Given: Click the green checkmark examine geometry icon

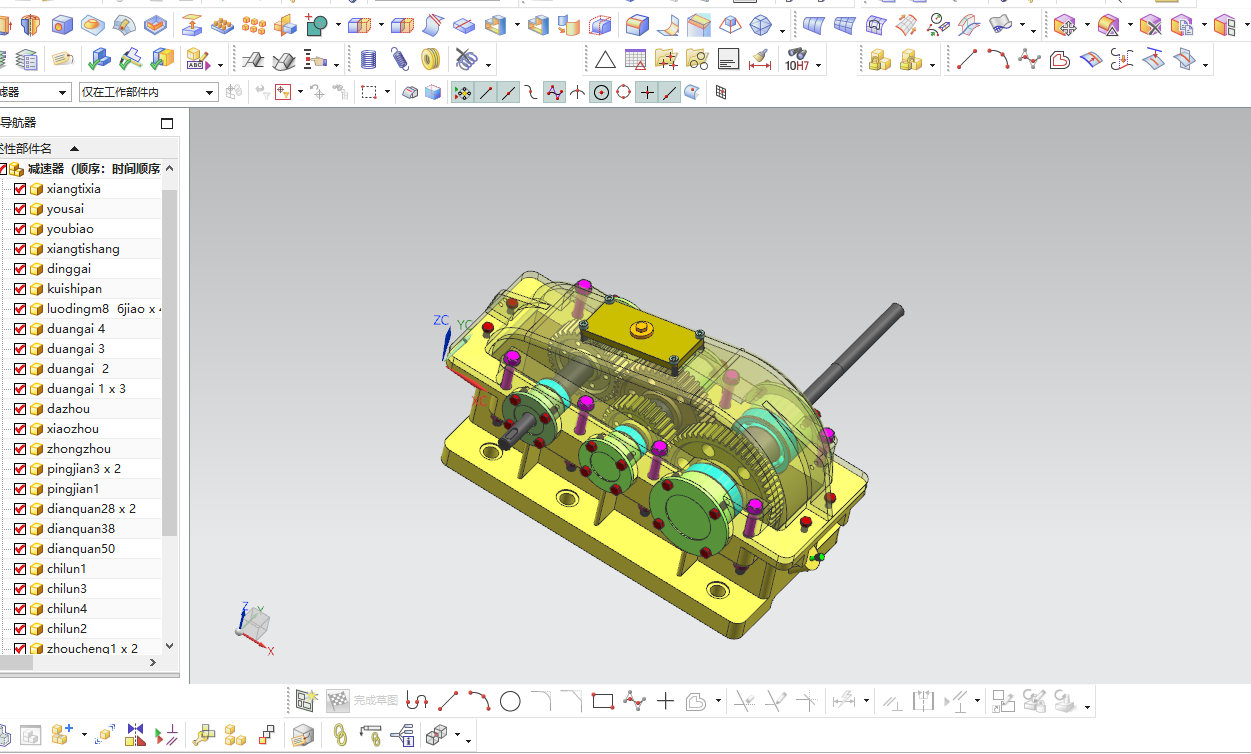Looking at the screenshot, I should (x=99, y=60).
